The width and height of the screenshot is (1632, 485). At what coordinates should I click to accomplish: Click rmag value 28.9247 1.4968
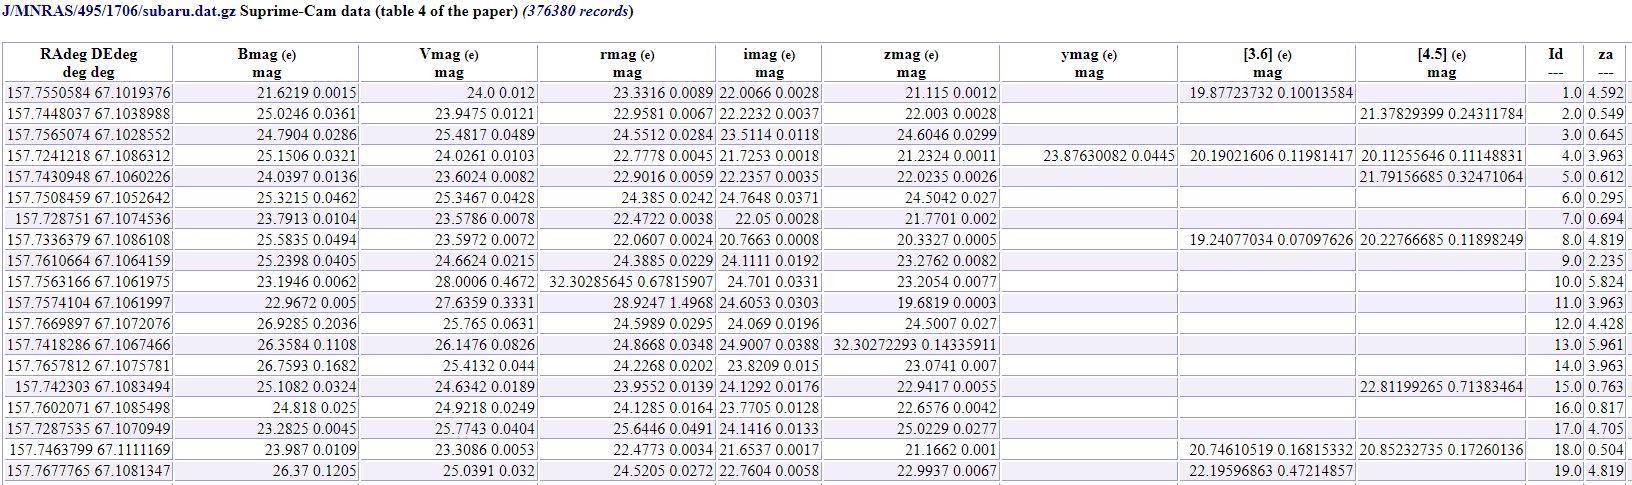[663, 303]
